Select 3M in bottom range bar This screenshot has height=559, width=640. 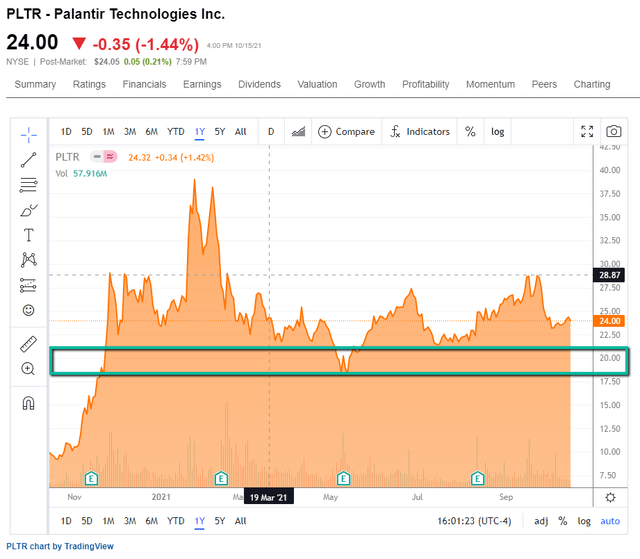point(130,521)
